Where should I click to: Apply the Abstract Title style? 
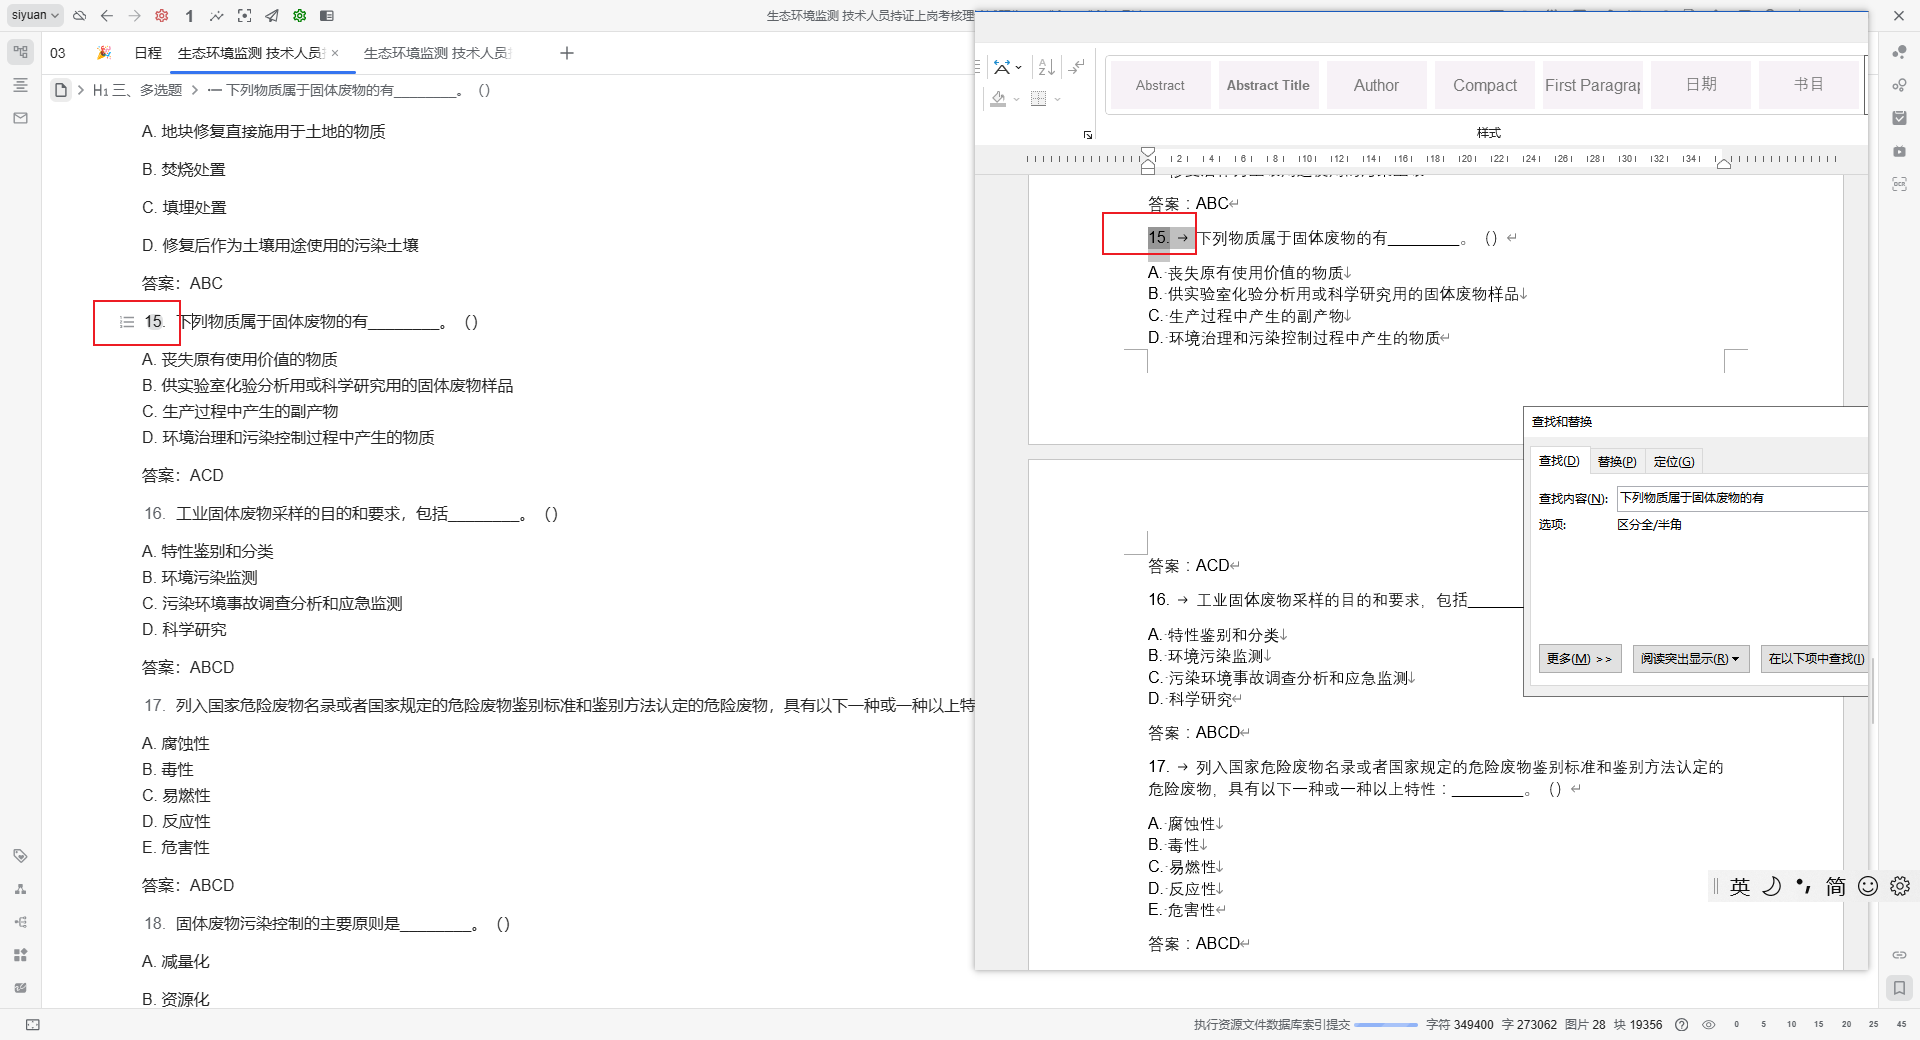pos(1267,86)
